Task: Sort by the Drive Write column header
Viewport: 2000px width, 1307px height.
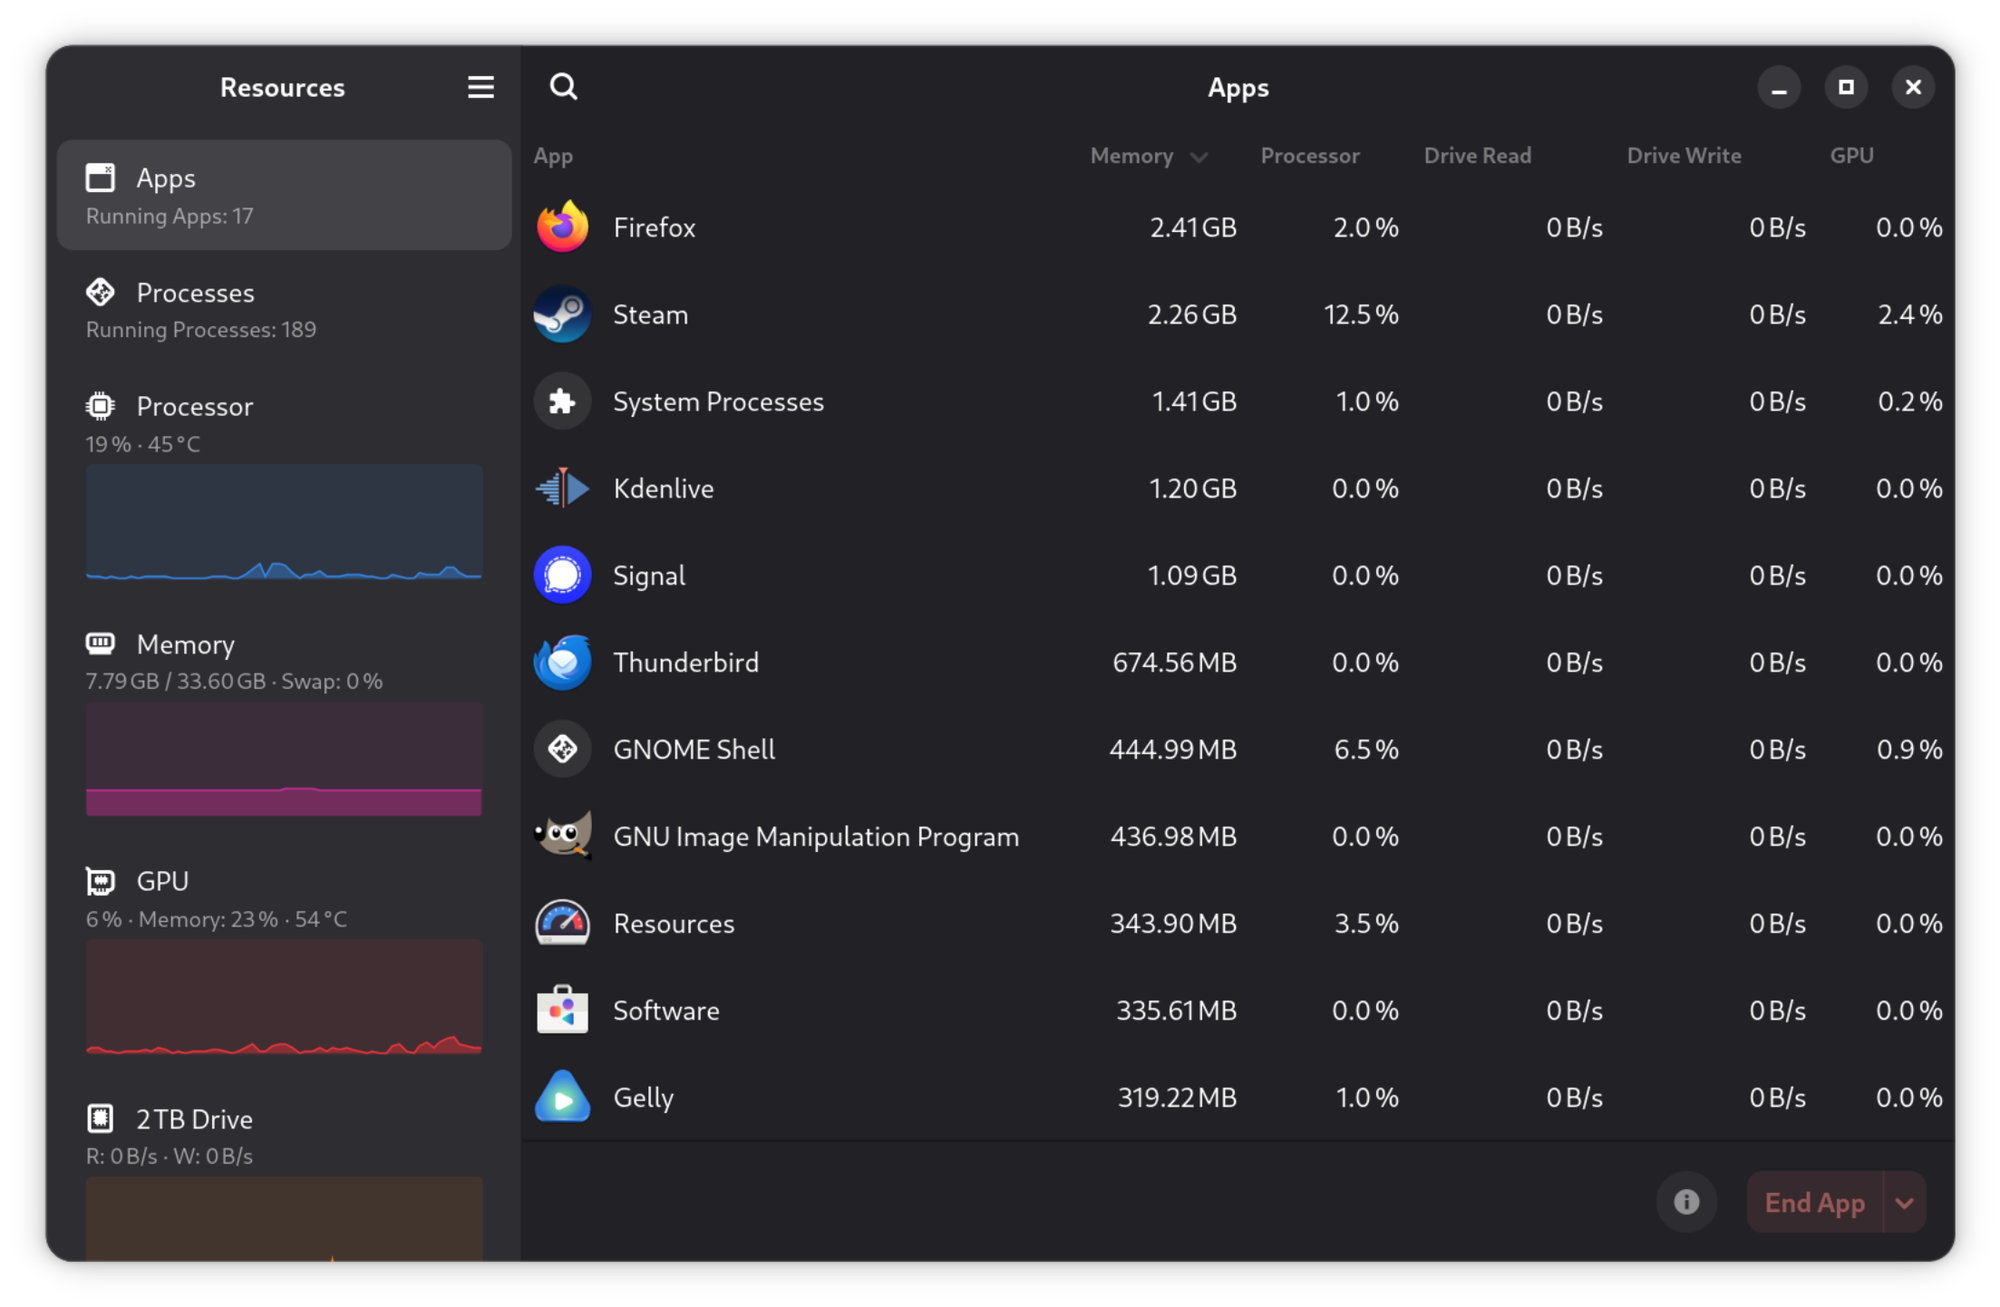Action: coord(1684,156)
